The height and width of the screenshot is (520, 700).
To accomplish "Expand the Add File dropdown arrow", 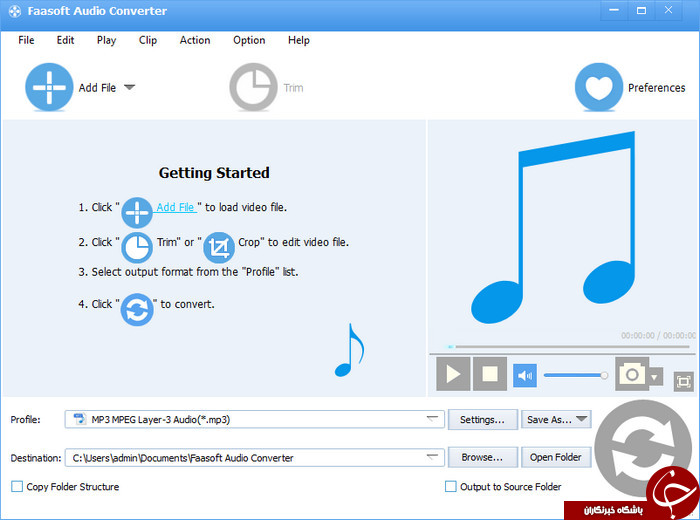I will (x=129, y=87).
